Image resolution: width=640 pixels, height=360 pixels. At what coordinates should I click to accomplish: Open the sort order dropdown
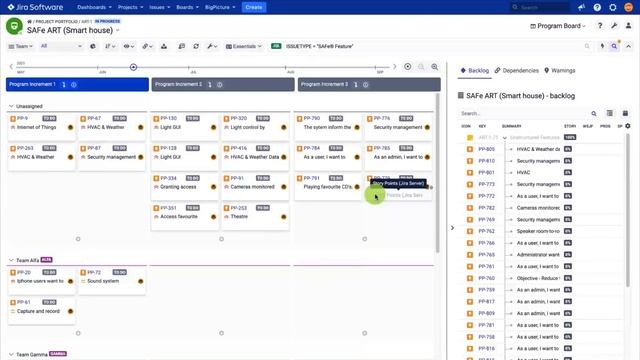(x=110, y=46)
